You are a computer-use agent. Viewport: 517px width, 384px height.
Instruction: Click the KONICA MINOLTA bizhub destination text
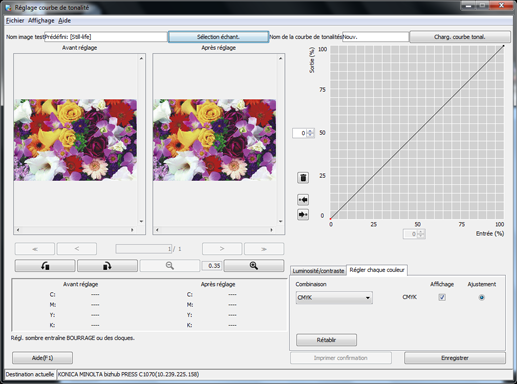pos(128,374)
